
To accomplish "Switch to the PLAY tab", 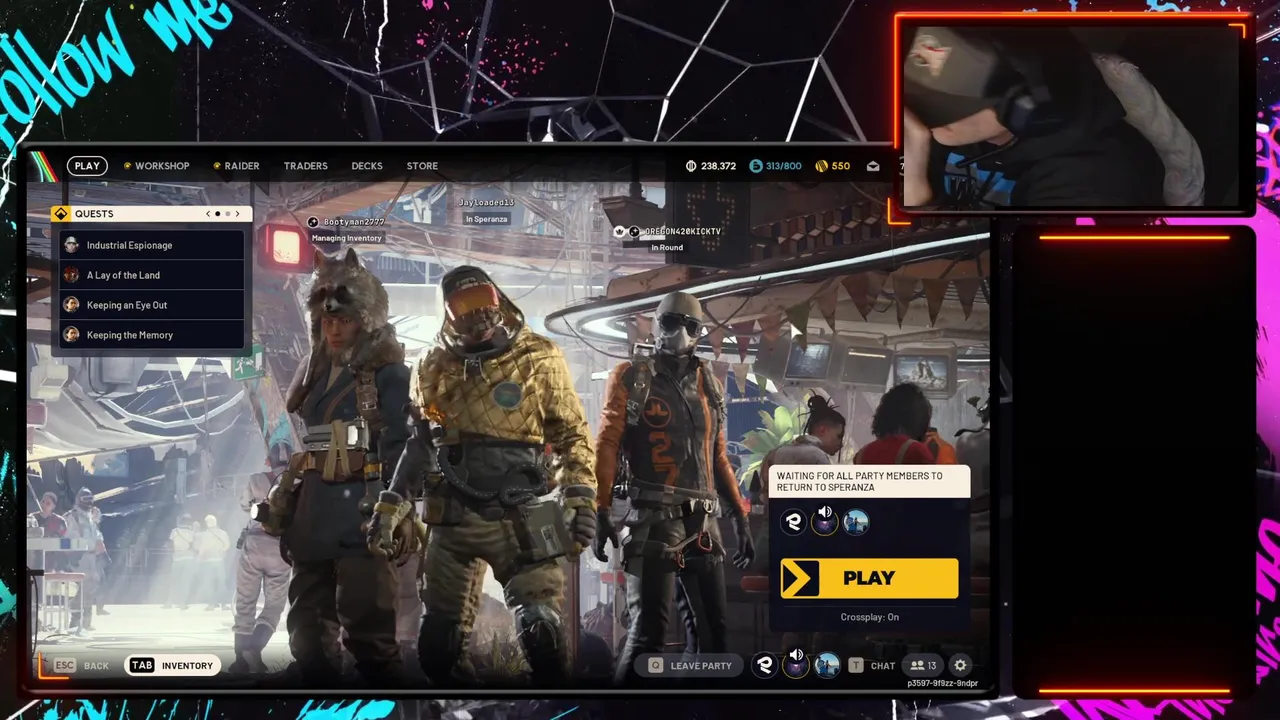I will pyautogui.click(x=87, y=166).
